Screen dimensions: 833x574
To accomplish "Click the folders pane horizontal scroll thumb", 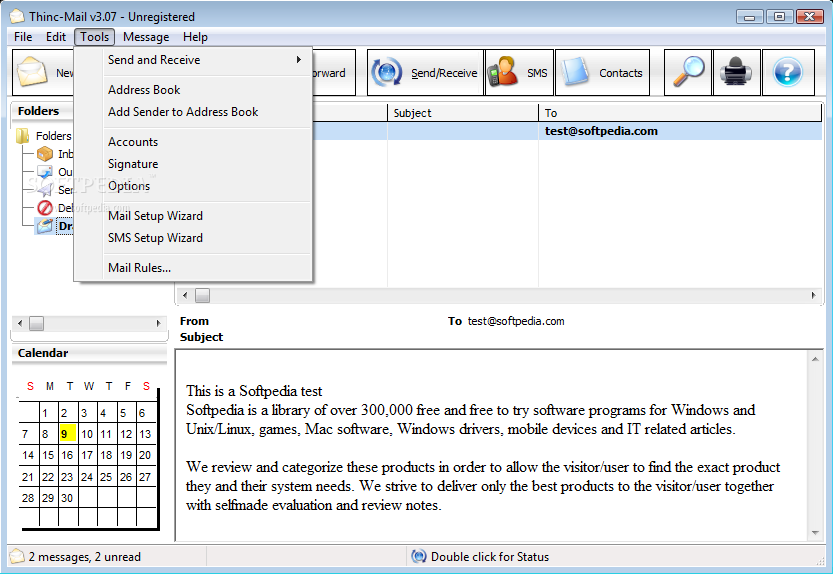I will point(36,323).
